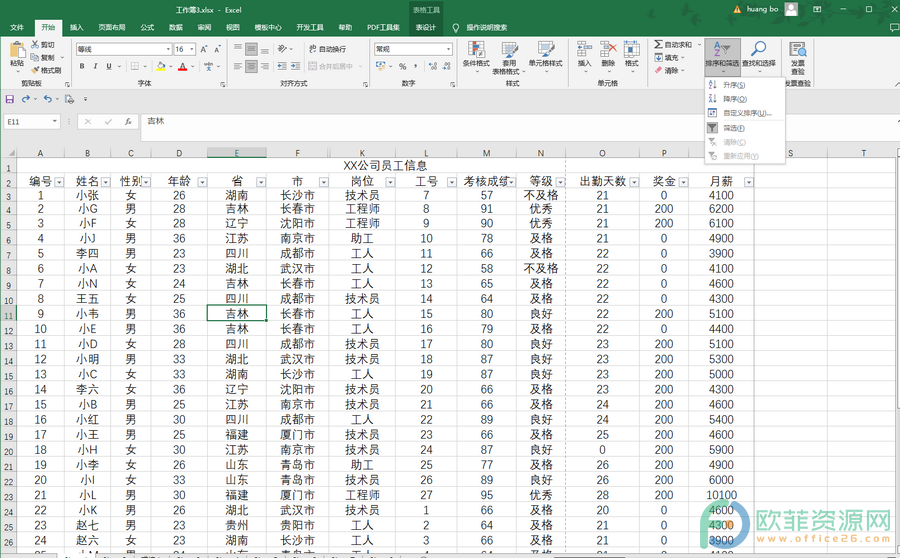Choose 降序(O) in the sort menu
The height and width of the screenshot is (558, 900).
point(744,99)
